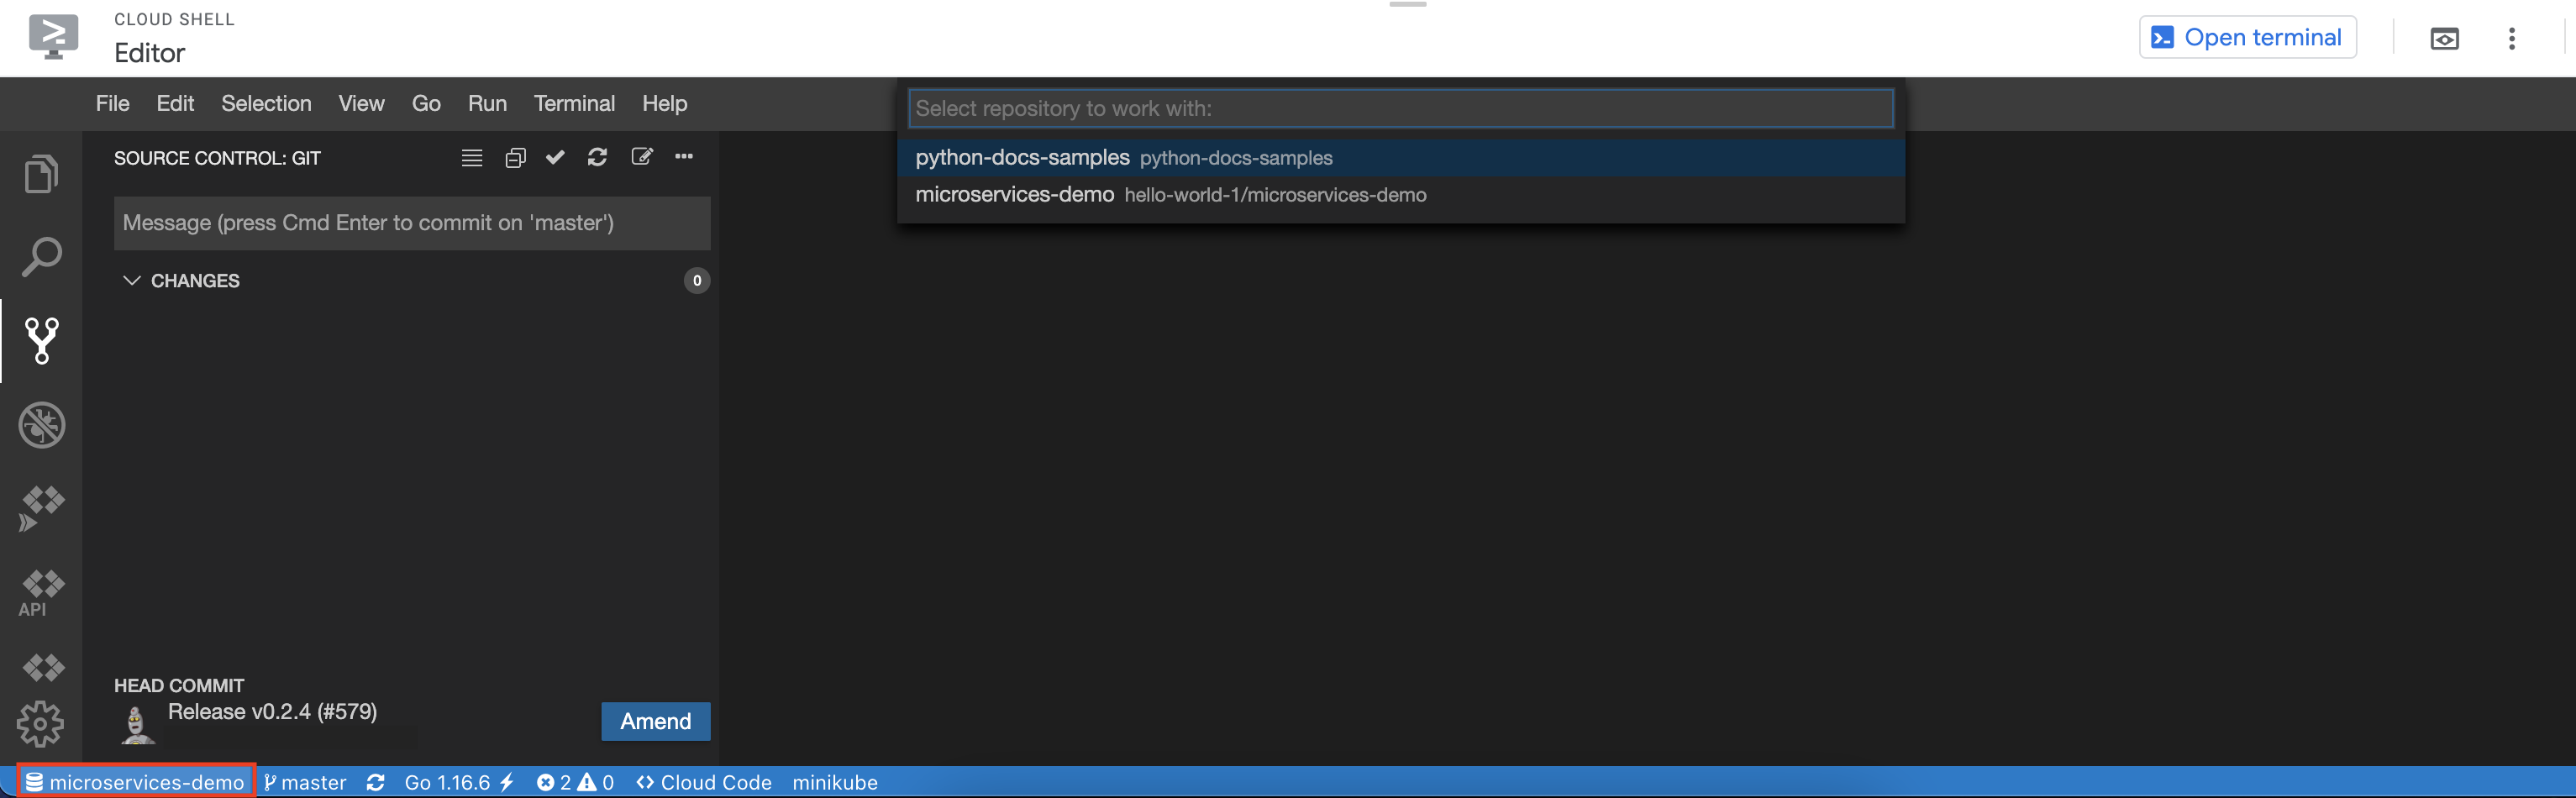This screenshot has height=798, width=2576.
Task: Refresh source control with circular arrows icon
Action: pyautogui.click(x=597, y=157)
